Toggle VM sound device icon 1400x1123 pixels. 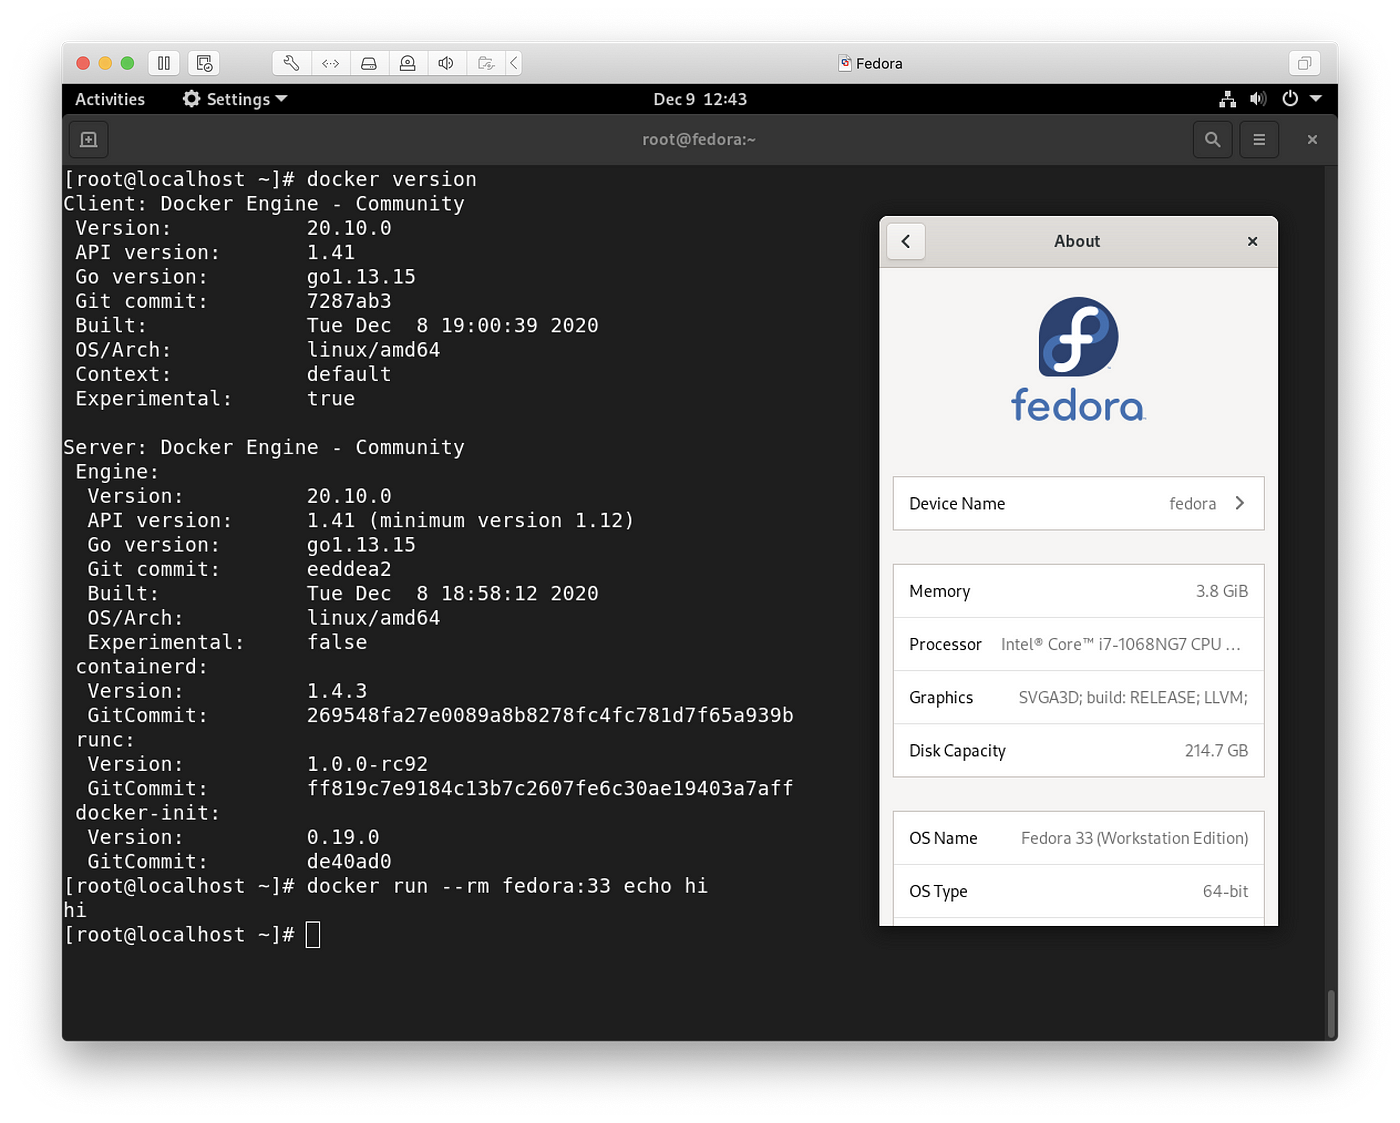(446, 63)
